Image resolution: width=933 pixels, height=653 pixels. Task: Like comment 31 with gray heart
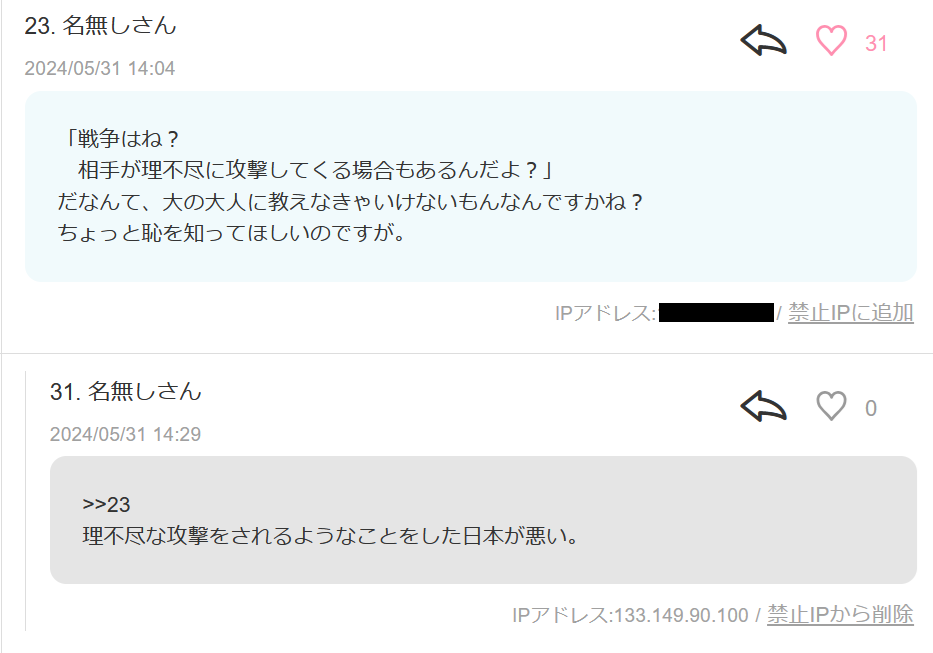point(831,406)
